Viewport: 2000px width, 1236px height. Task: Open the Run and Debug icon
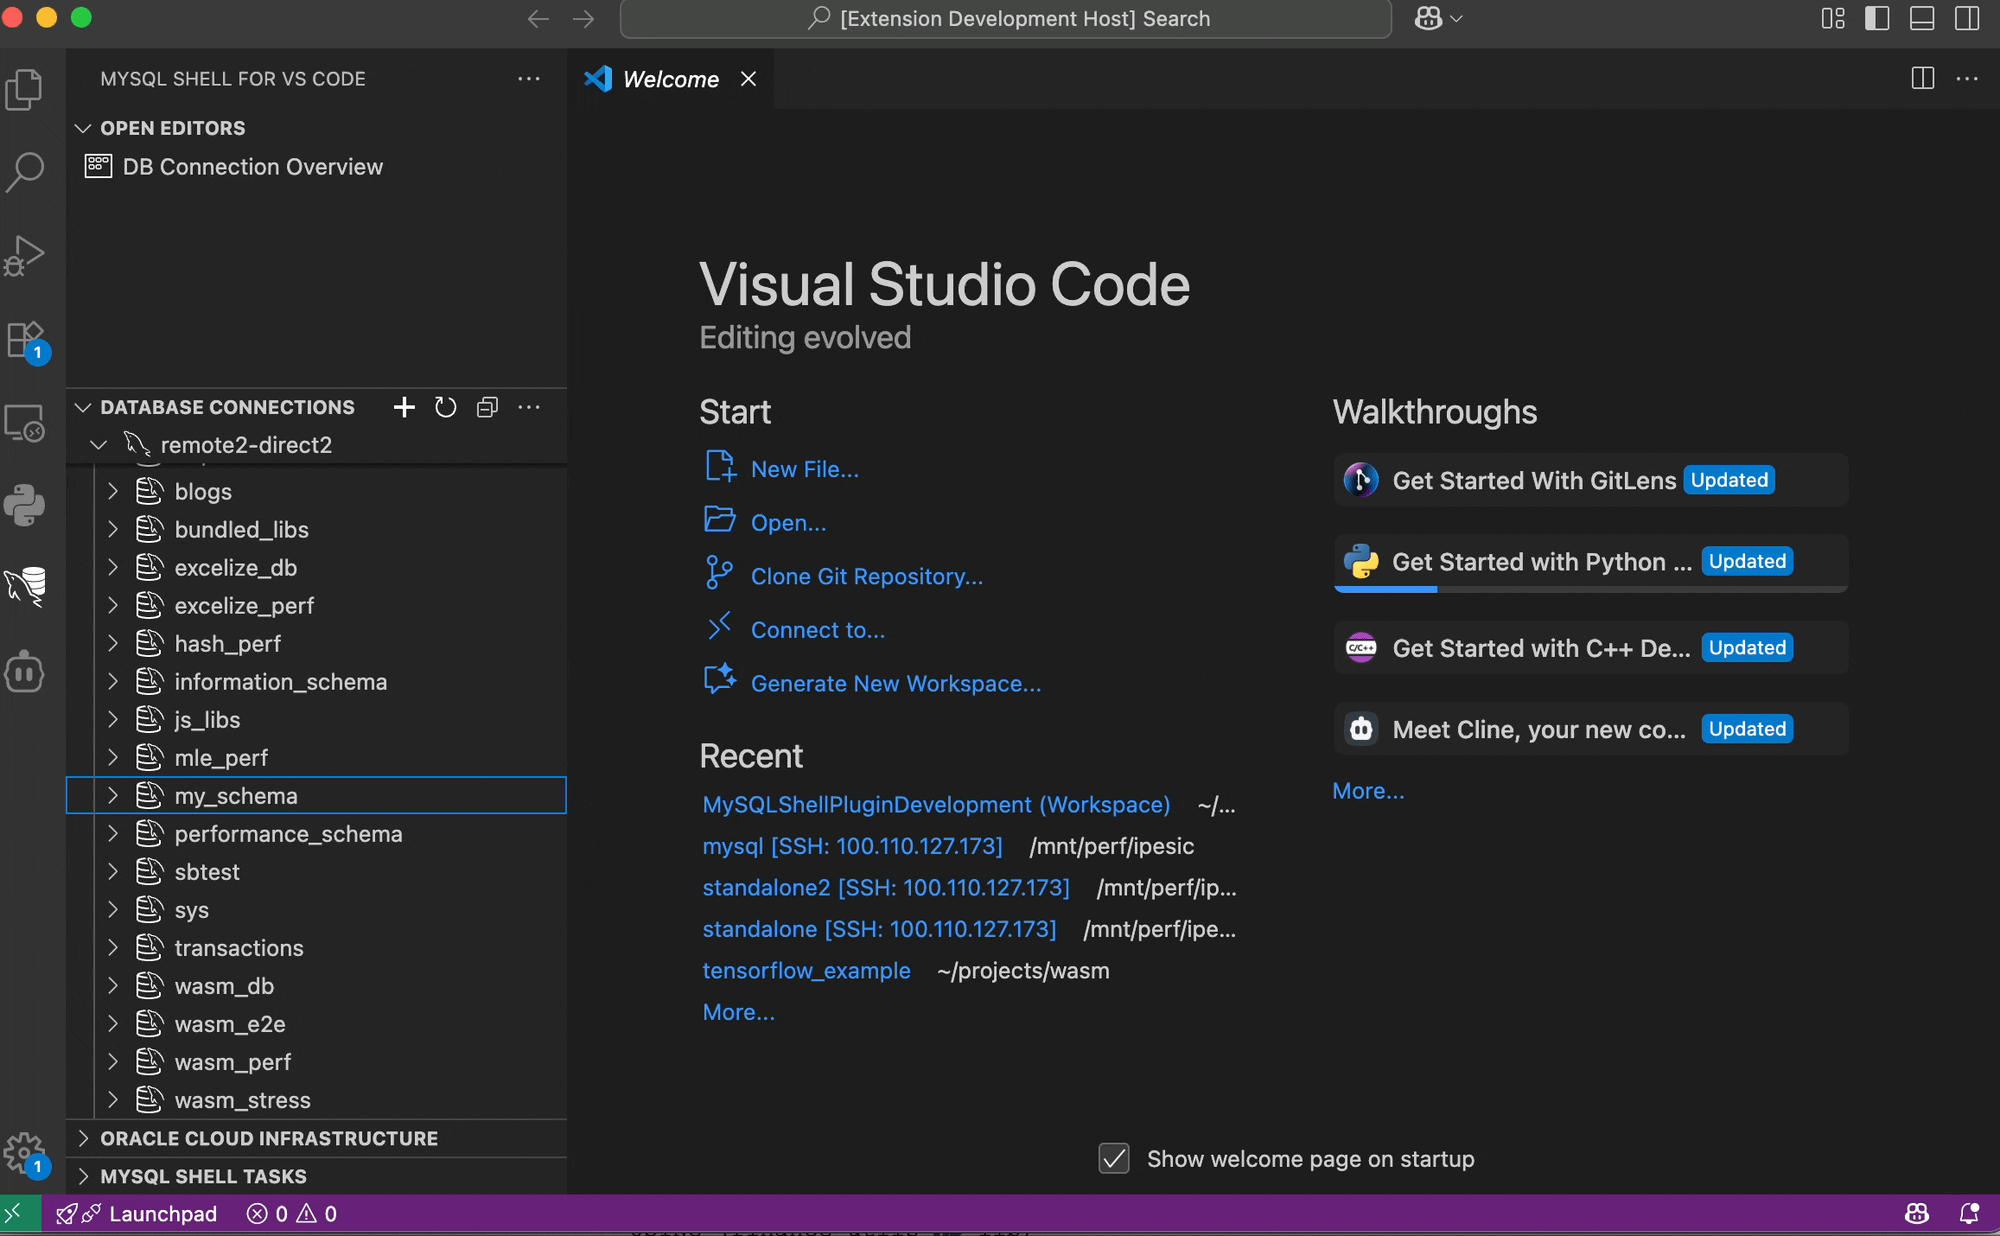click(x=27, y=255)
